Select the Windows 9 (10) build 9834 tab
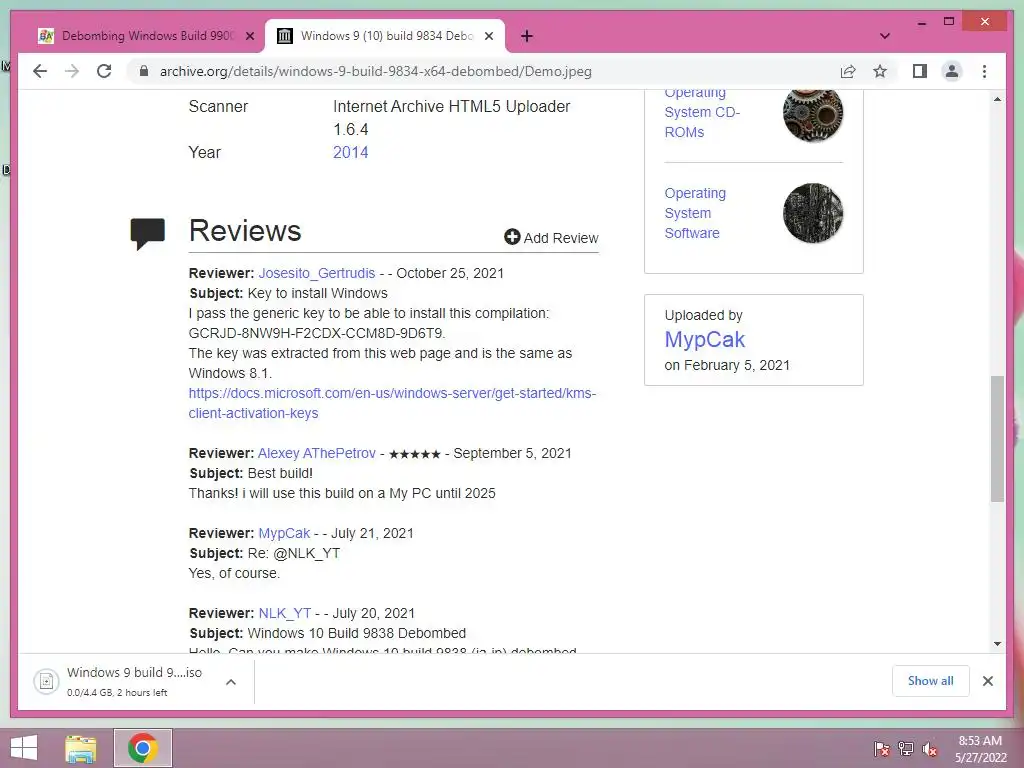This screenshot has width=1024, height=768. pyautogui.click(x=385, y=36)
